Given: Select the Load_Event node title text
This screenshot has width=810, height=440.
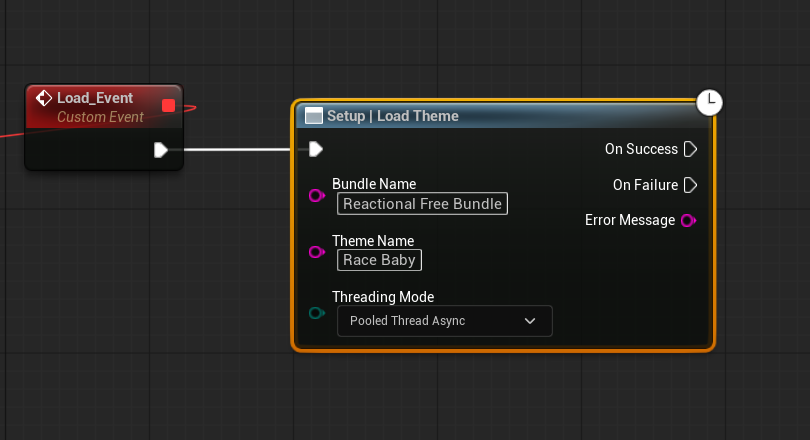Looking at the screenshot, I should [x=95, y=98].
